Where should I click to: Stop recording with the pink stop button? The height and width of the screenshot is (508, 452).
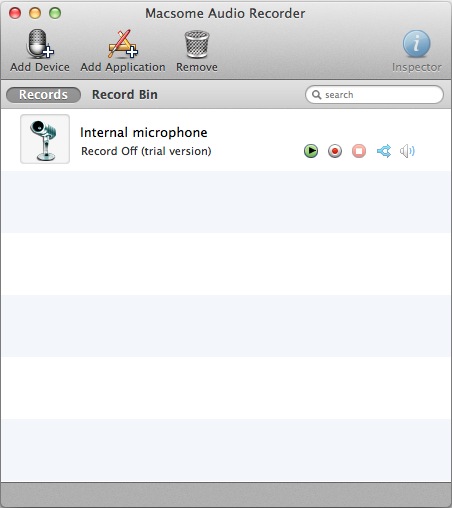[x=359, y=151]
